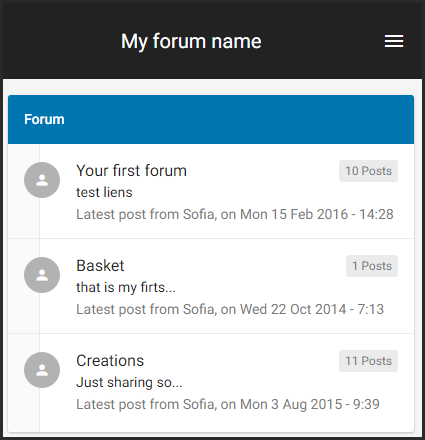Click avatar icon beside Your first forum

pyautogui.click(x=42, y=180)
